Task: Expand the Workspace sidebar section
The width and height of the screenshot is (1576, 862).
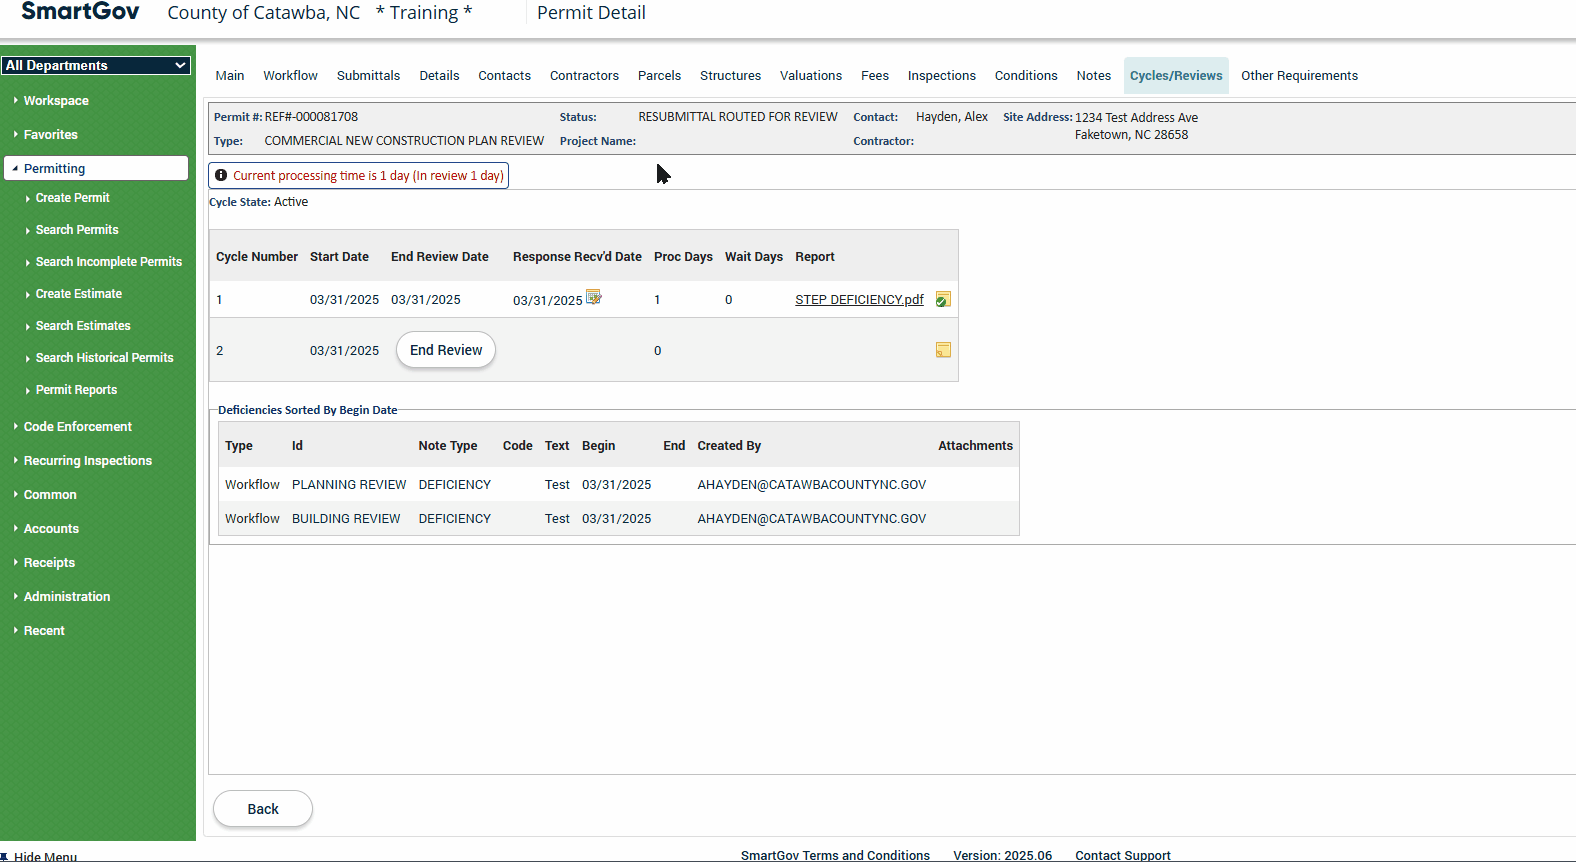Action: (56, 101)
